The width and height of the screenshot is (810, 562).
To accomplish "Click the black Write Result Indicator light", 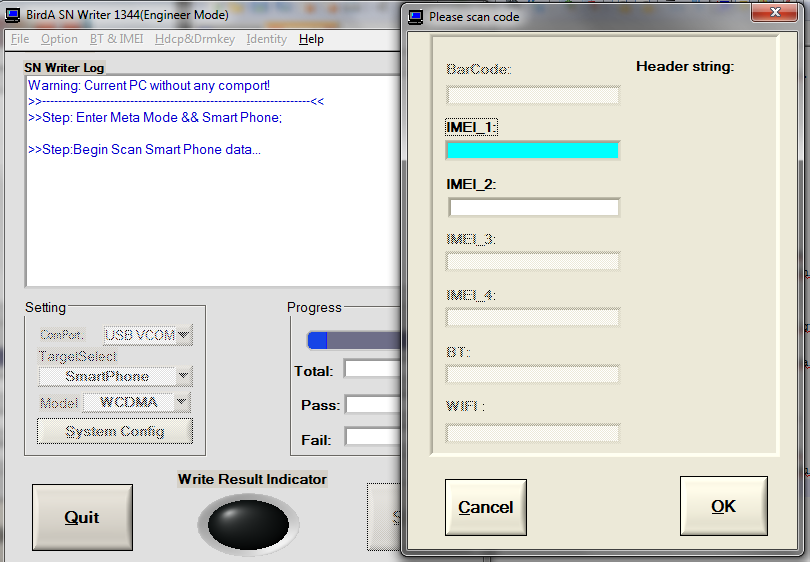I will pyautogui.click(x=248, y=523).
